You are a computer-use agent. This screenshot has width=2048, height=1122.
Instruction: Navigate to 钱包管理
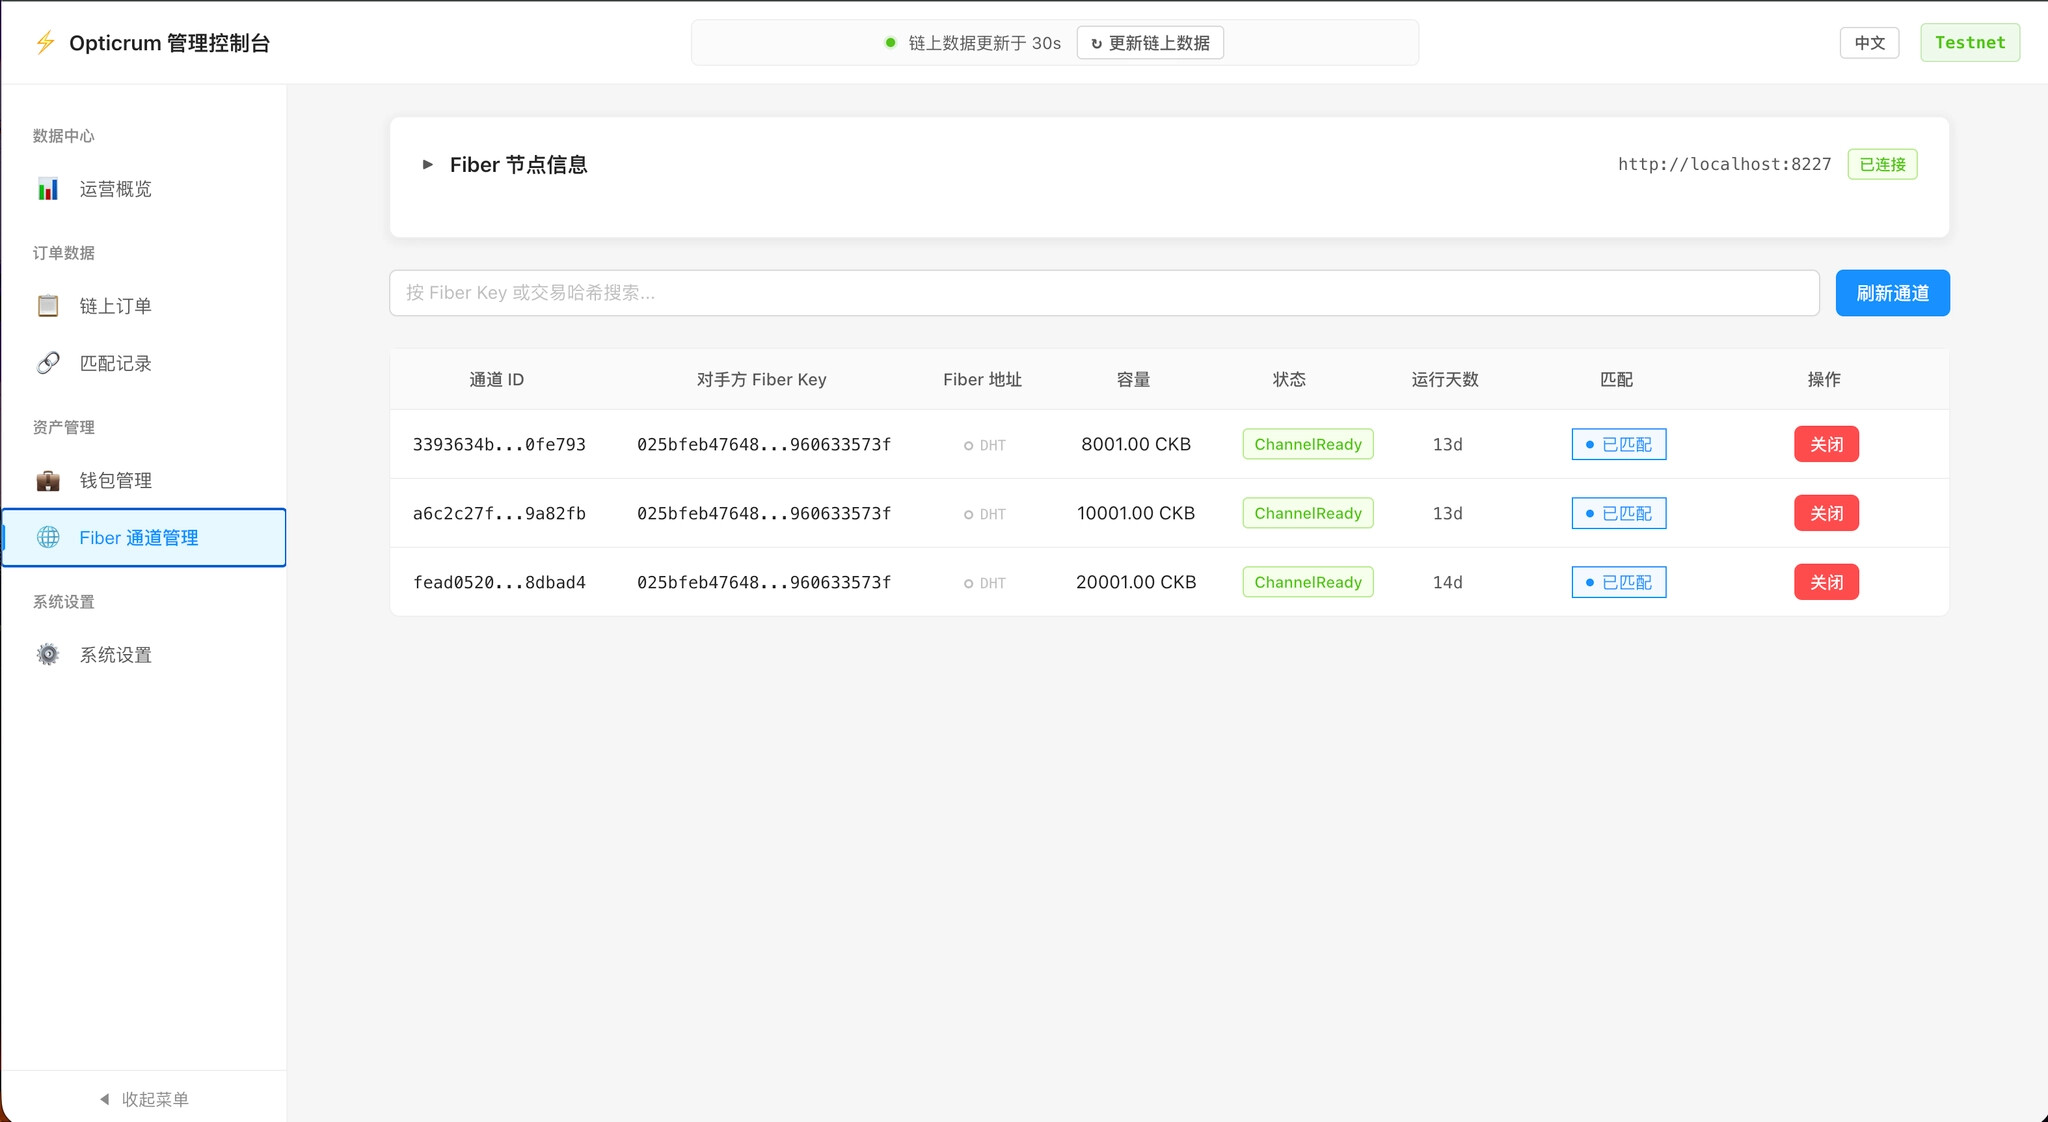tap(144, 480)
